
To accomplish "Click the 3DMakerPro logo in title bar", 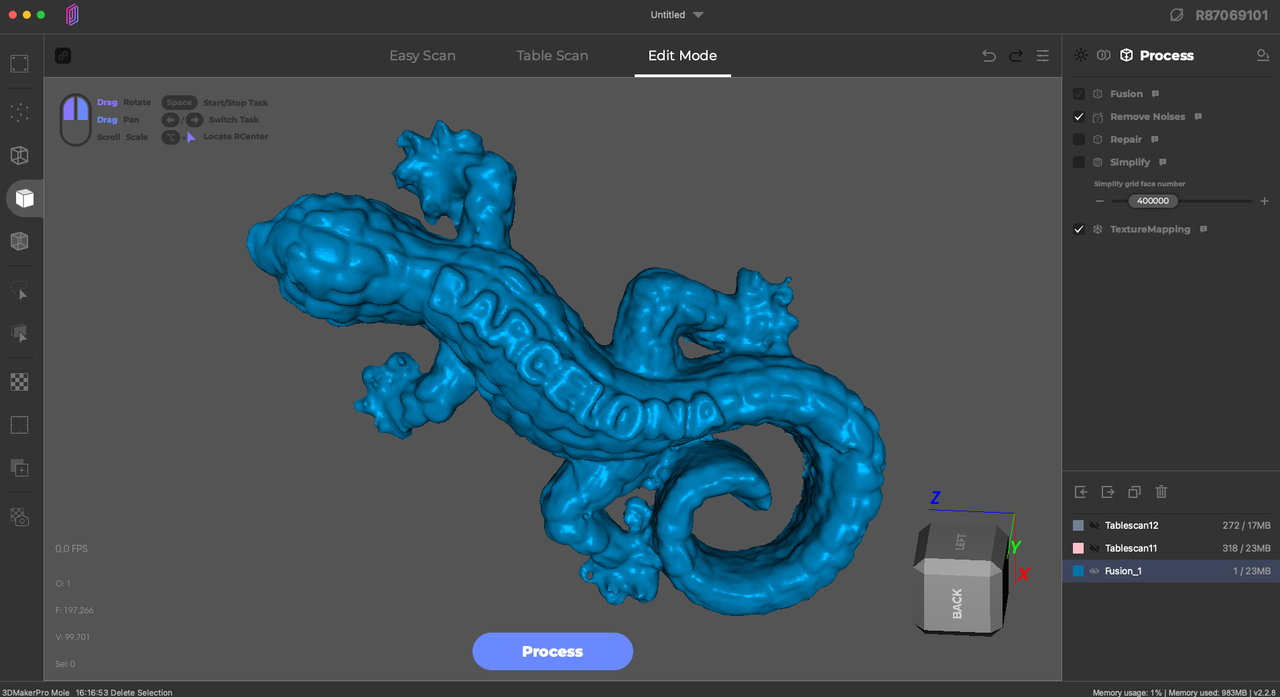I will 73,15.
